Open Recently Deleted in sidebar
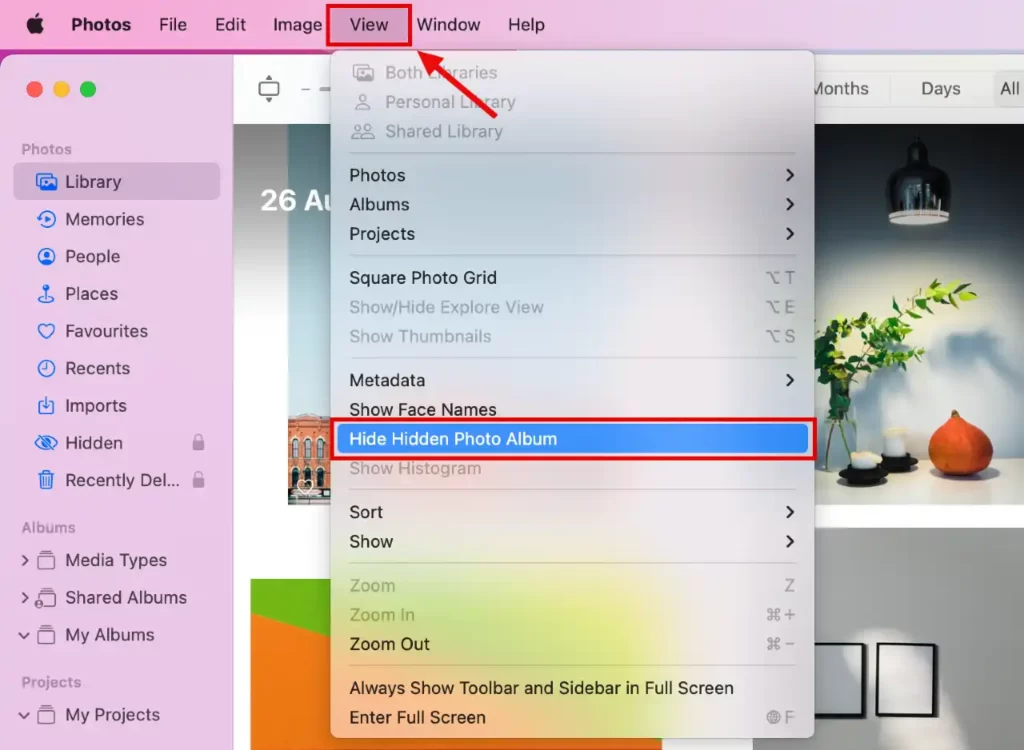Viewport: 1024px width, 750px height. pos(117,480)
